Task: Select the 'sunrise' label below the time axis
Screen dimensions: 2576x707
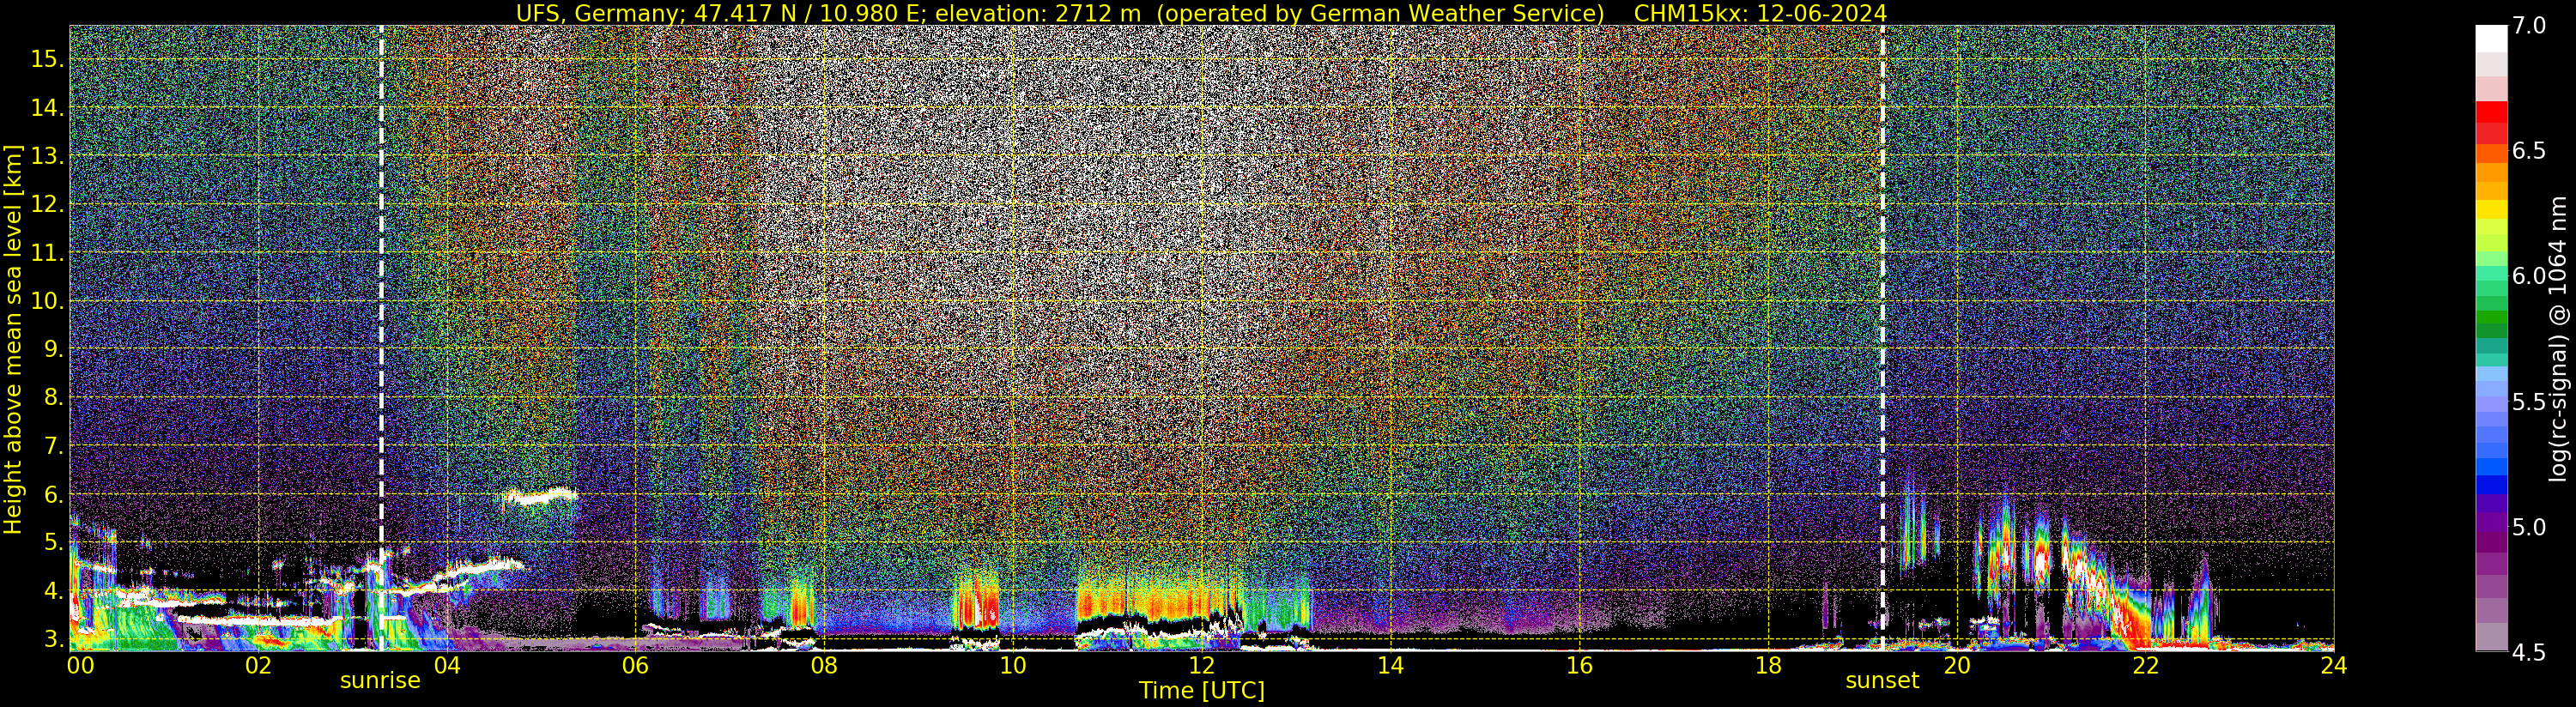Action: tap(380, 681)
